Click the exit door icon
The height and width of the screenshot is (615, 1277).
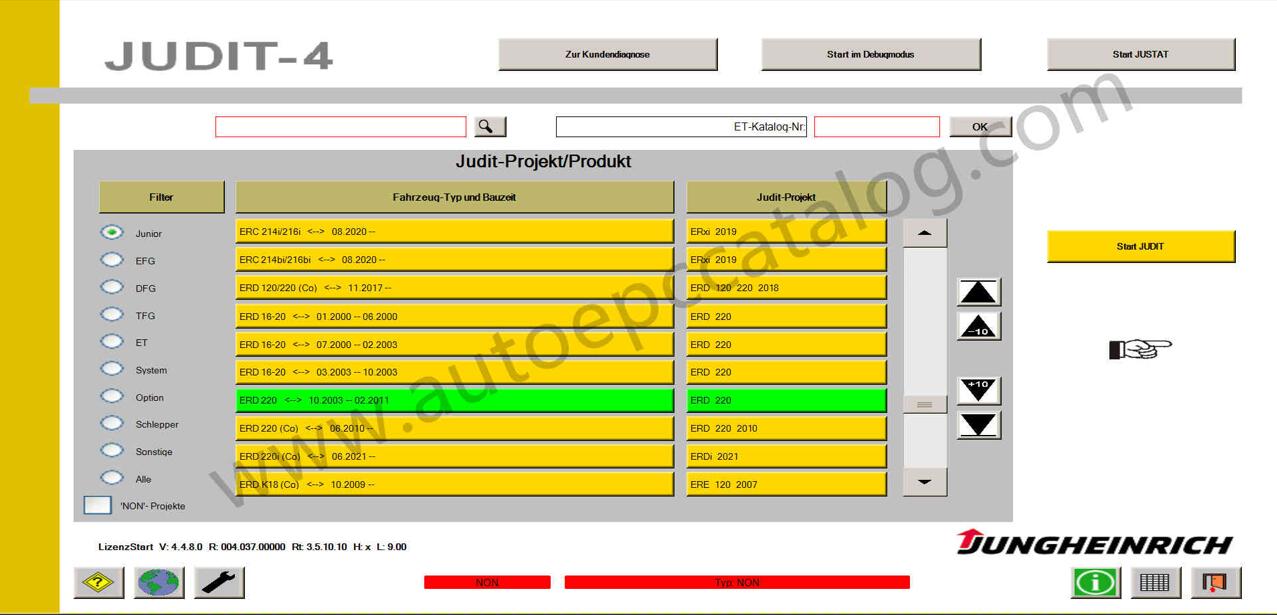(x=1216, y=582)
